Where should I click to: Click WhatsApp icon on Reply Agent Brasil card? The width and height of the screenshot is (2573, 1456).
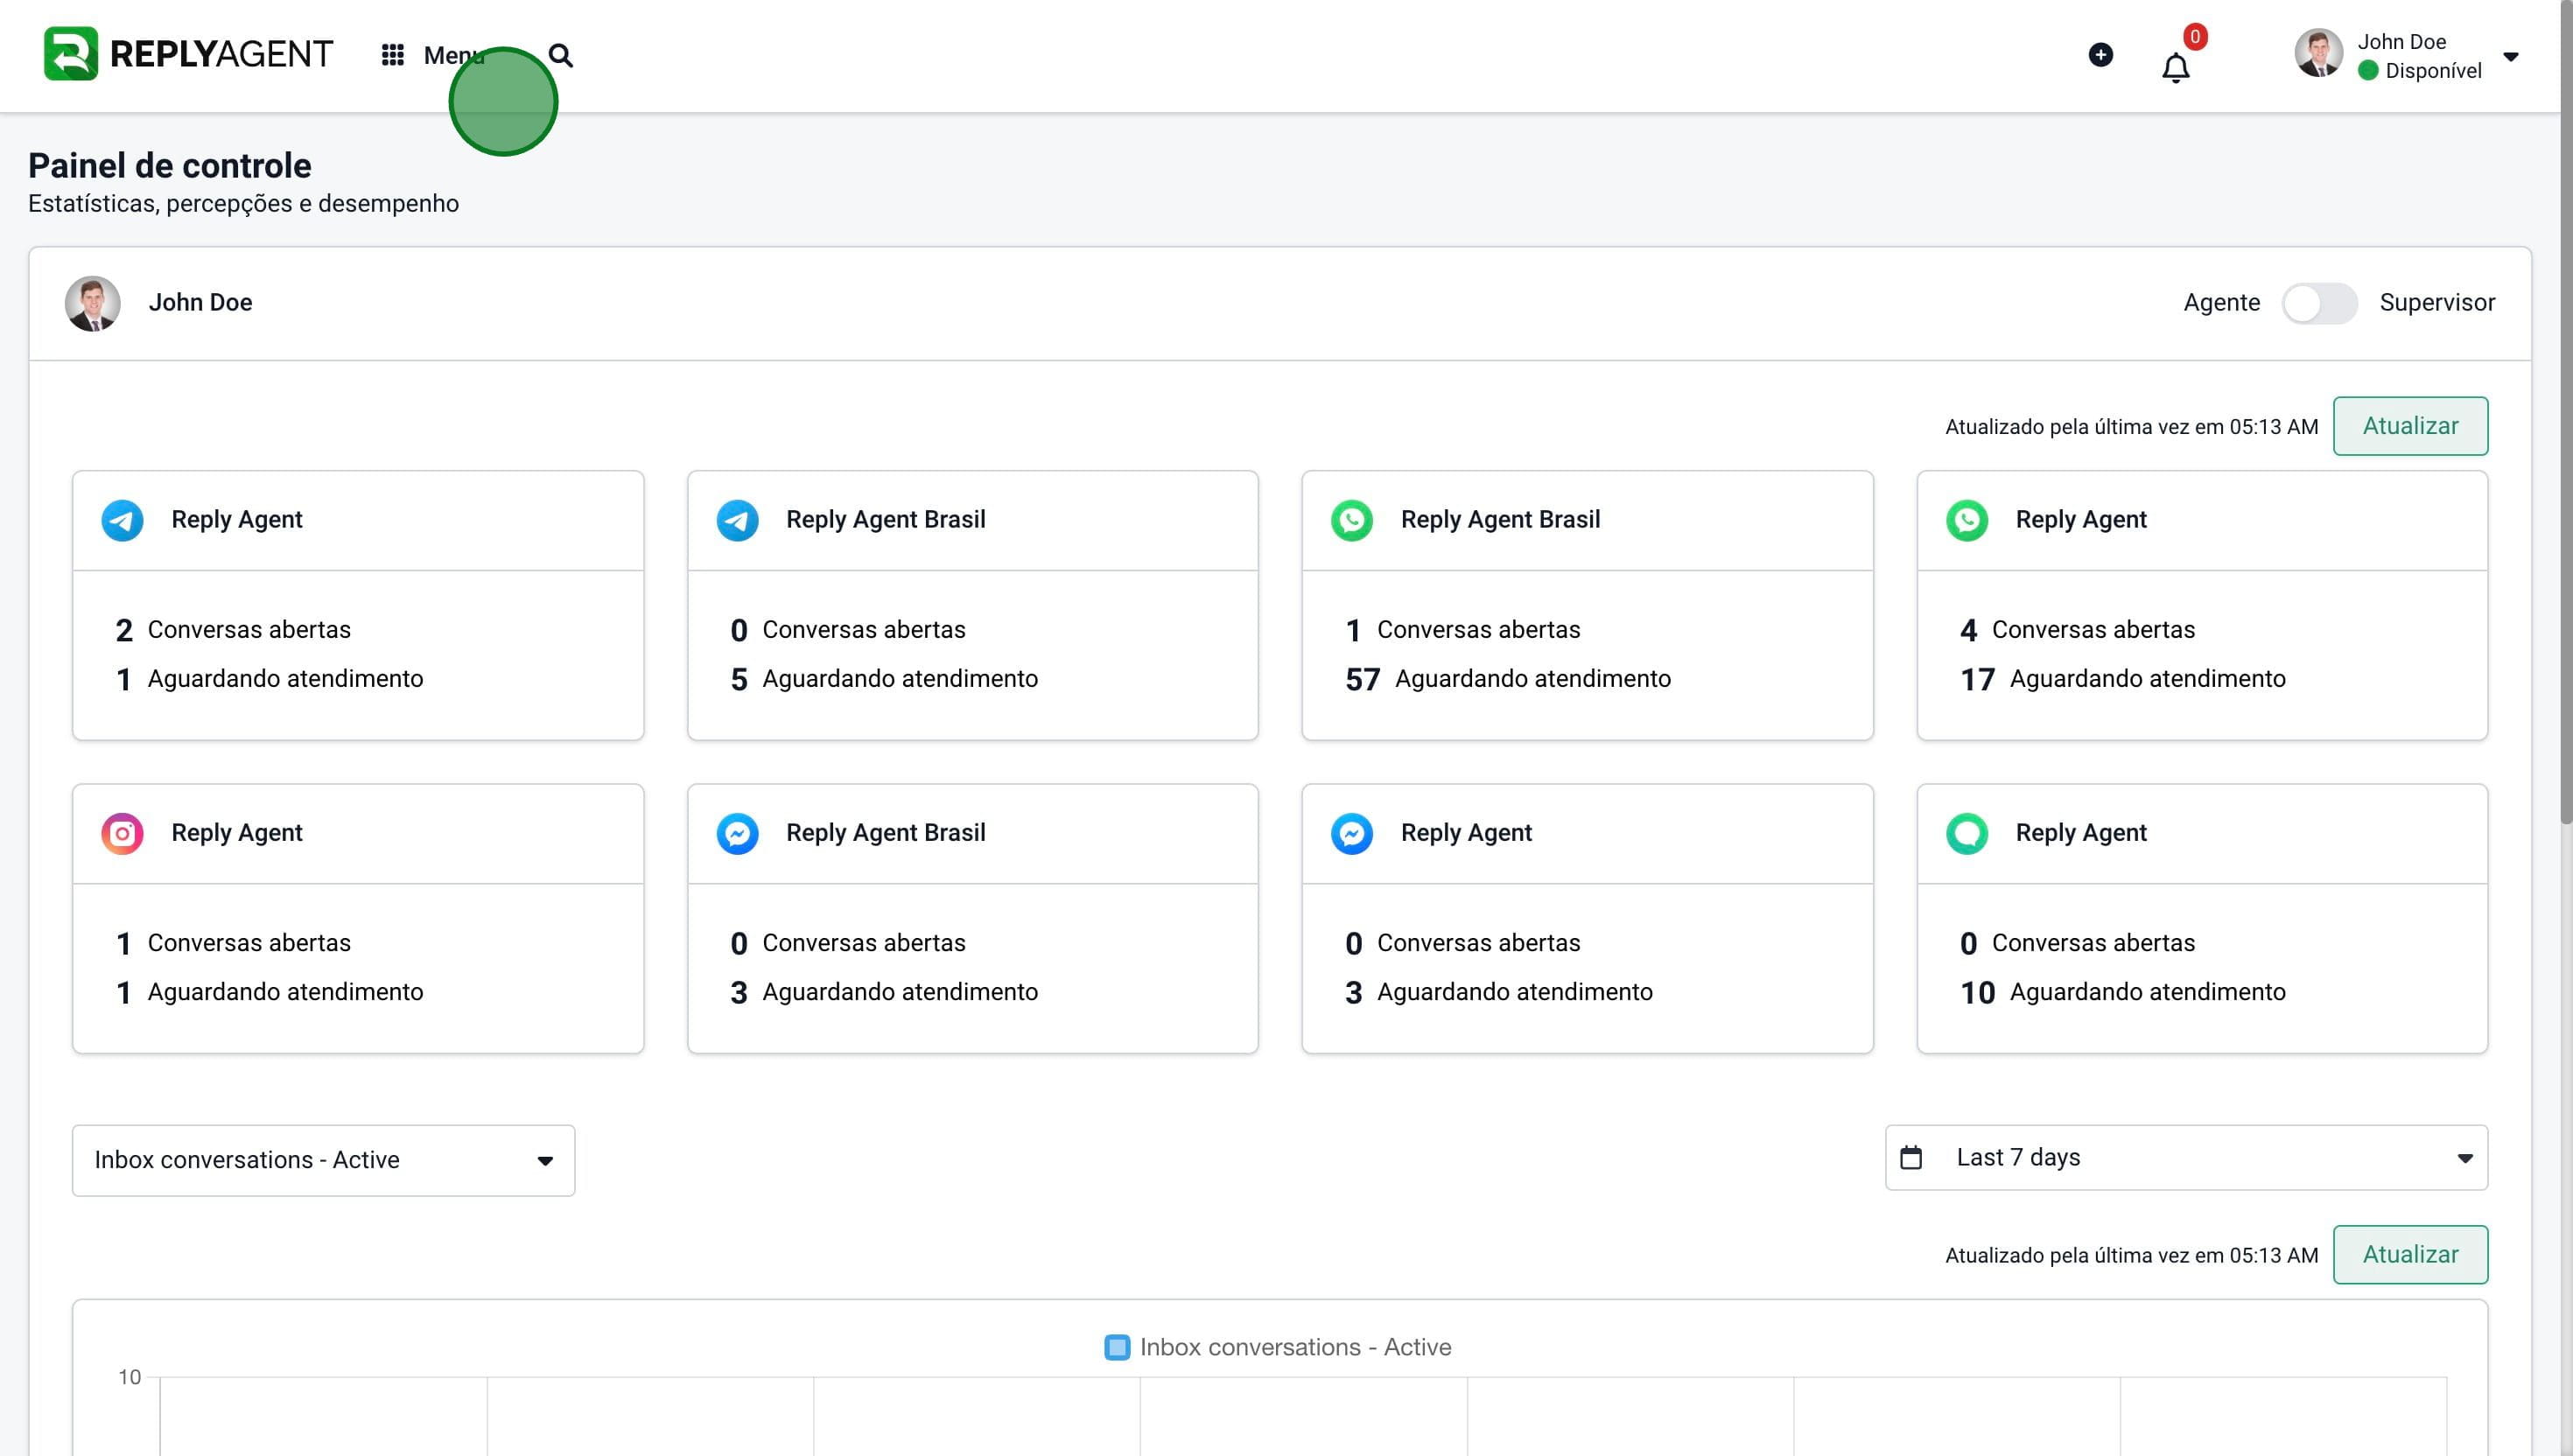[1352, 520]
